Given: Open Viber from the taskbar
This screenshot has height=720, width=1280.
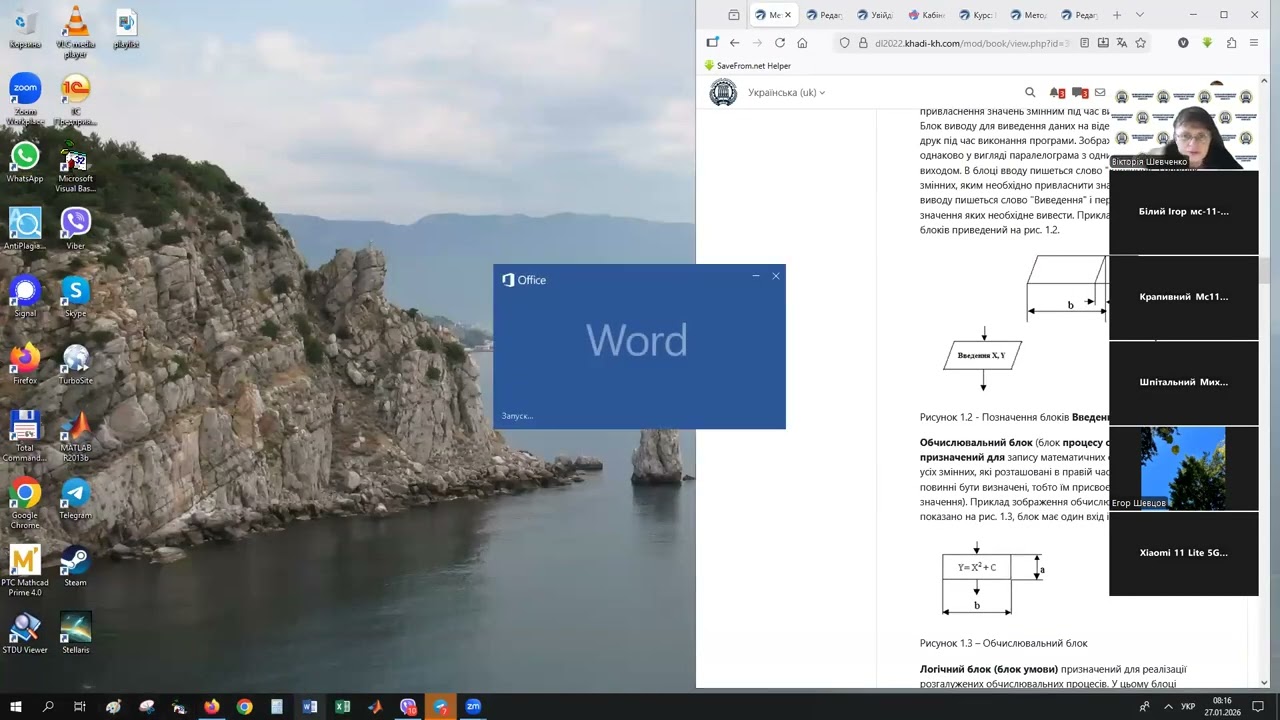Looking at the screenshot, I should (x=408, y=706).
